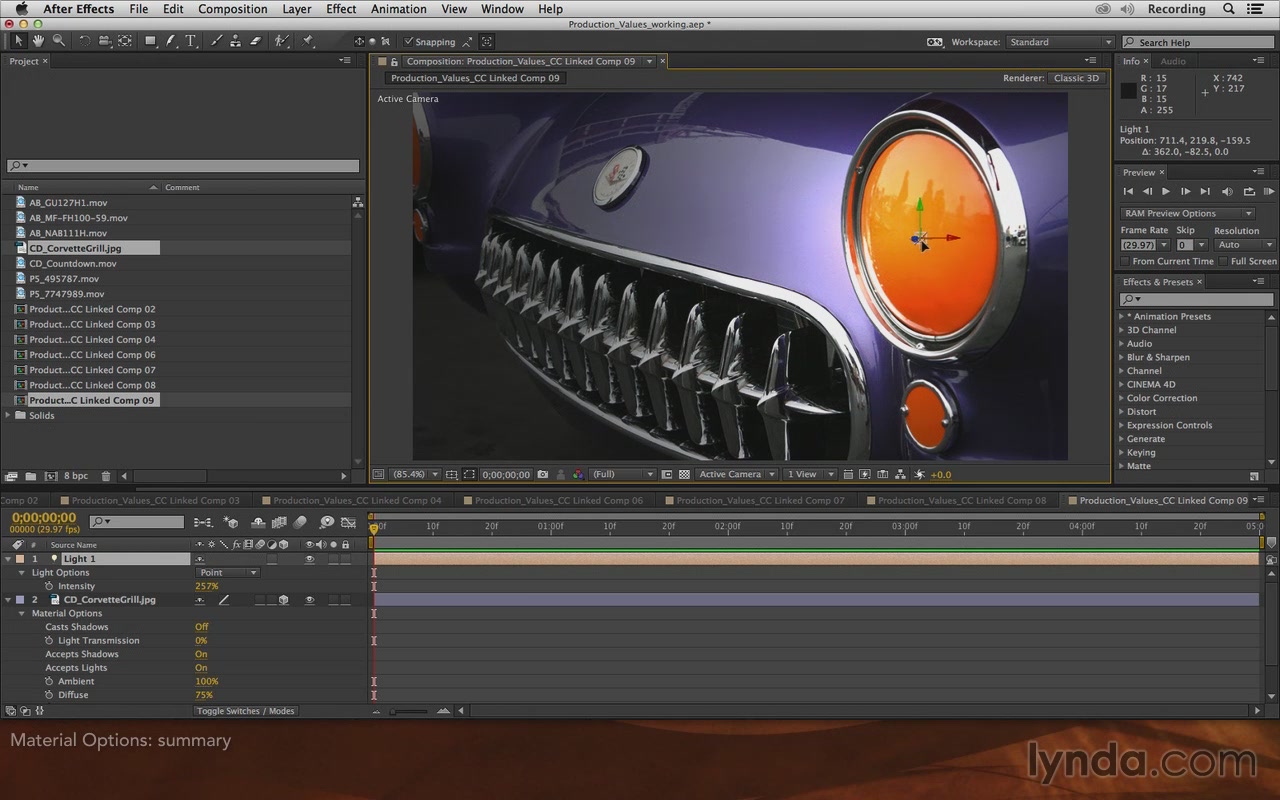
Task: Click Toggle Switches / Modes button
Action: coord(246,711)
